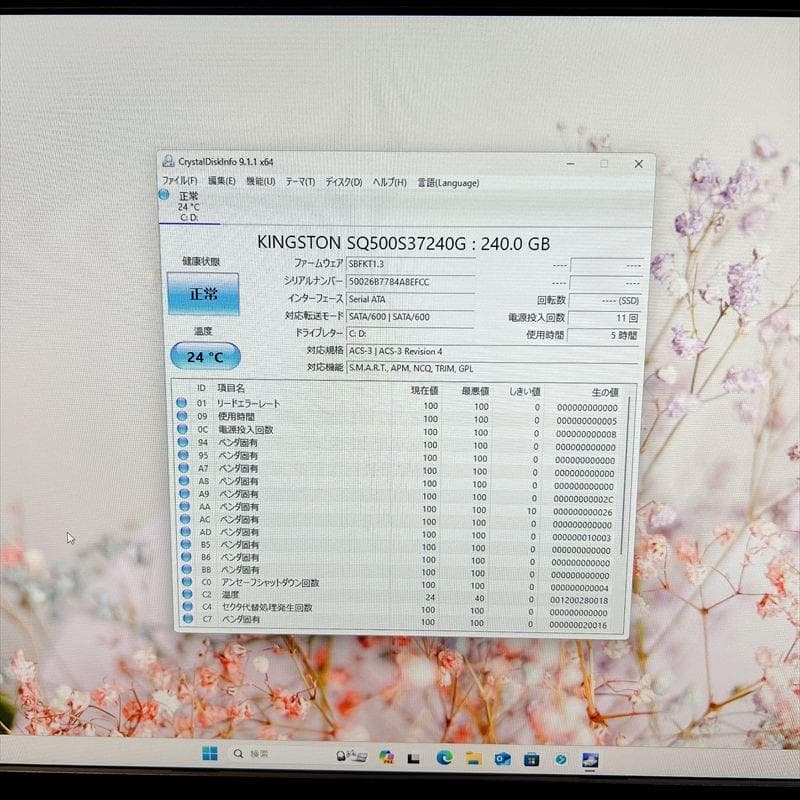Open the ディスク(D) menu

340,182
